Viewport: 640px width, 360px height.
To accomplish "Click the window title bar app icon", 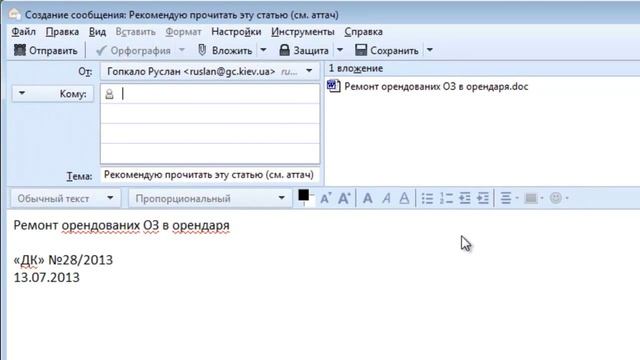I will click(14, 14).
